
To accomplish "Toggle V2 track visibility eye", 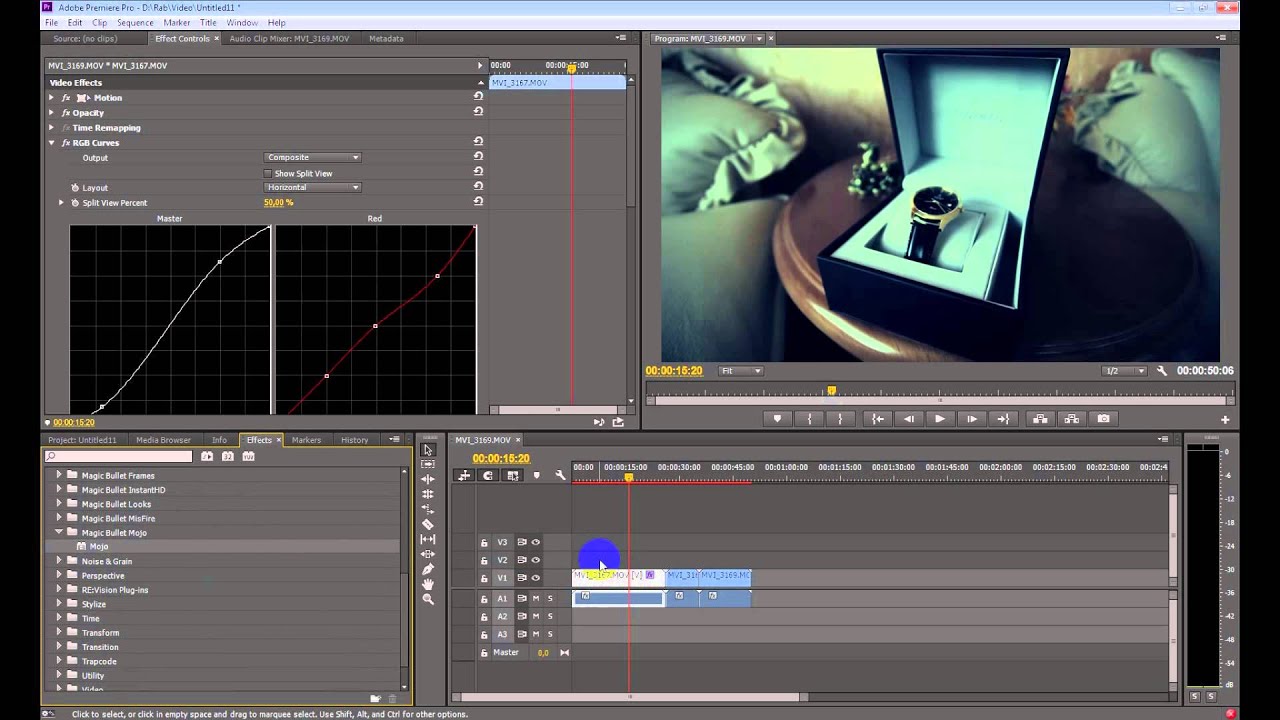I will click(535, 560).
